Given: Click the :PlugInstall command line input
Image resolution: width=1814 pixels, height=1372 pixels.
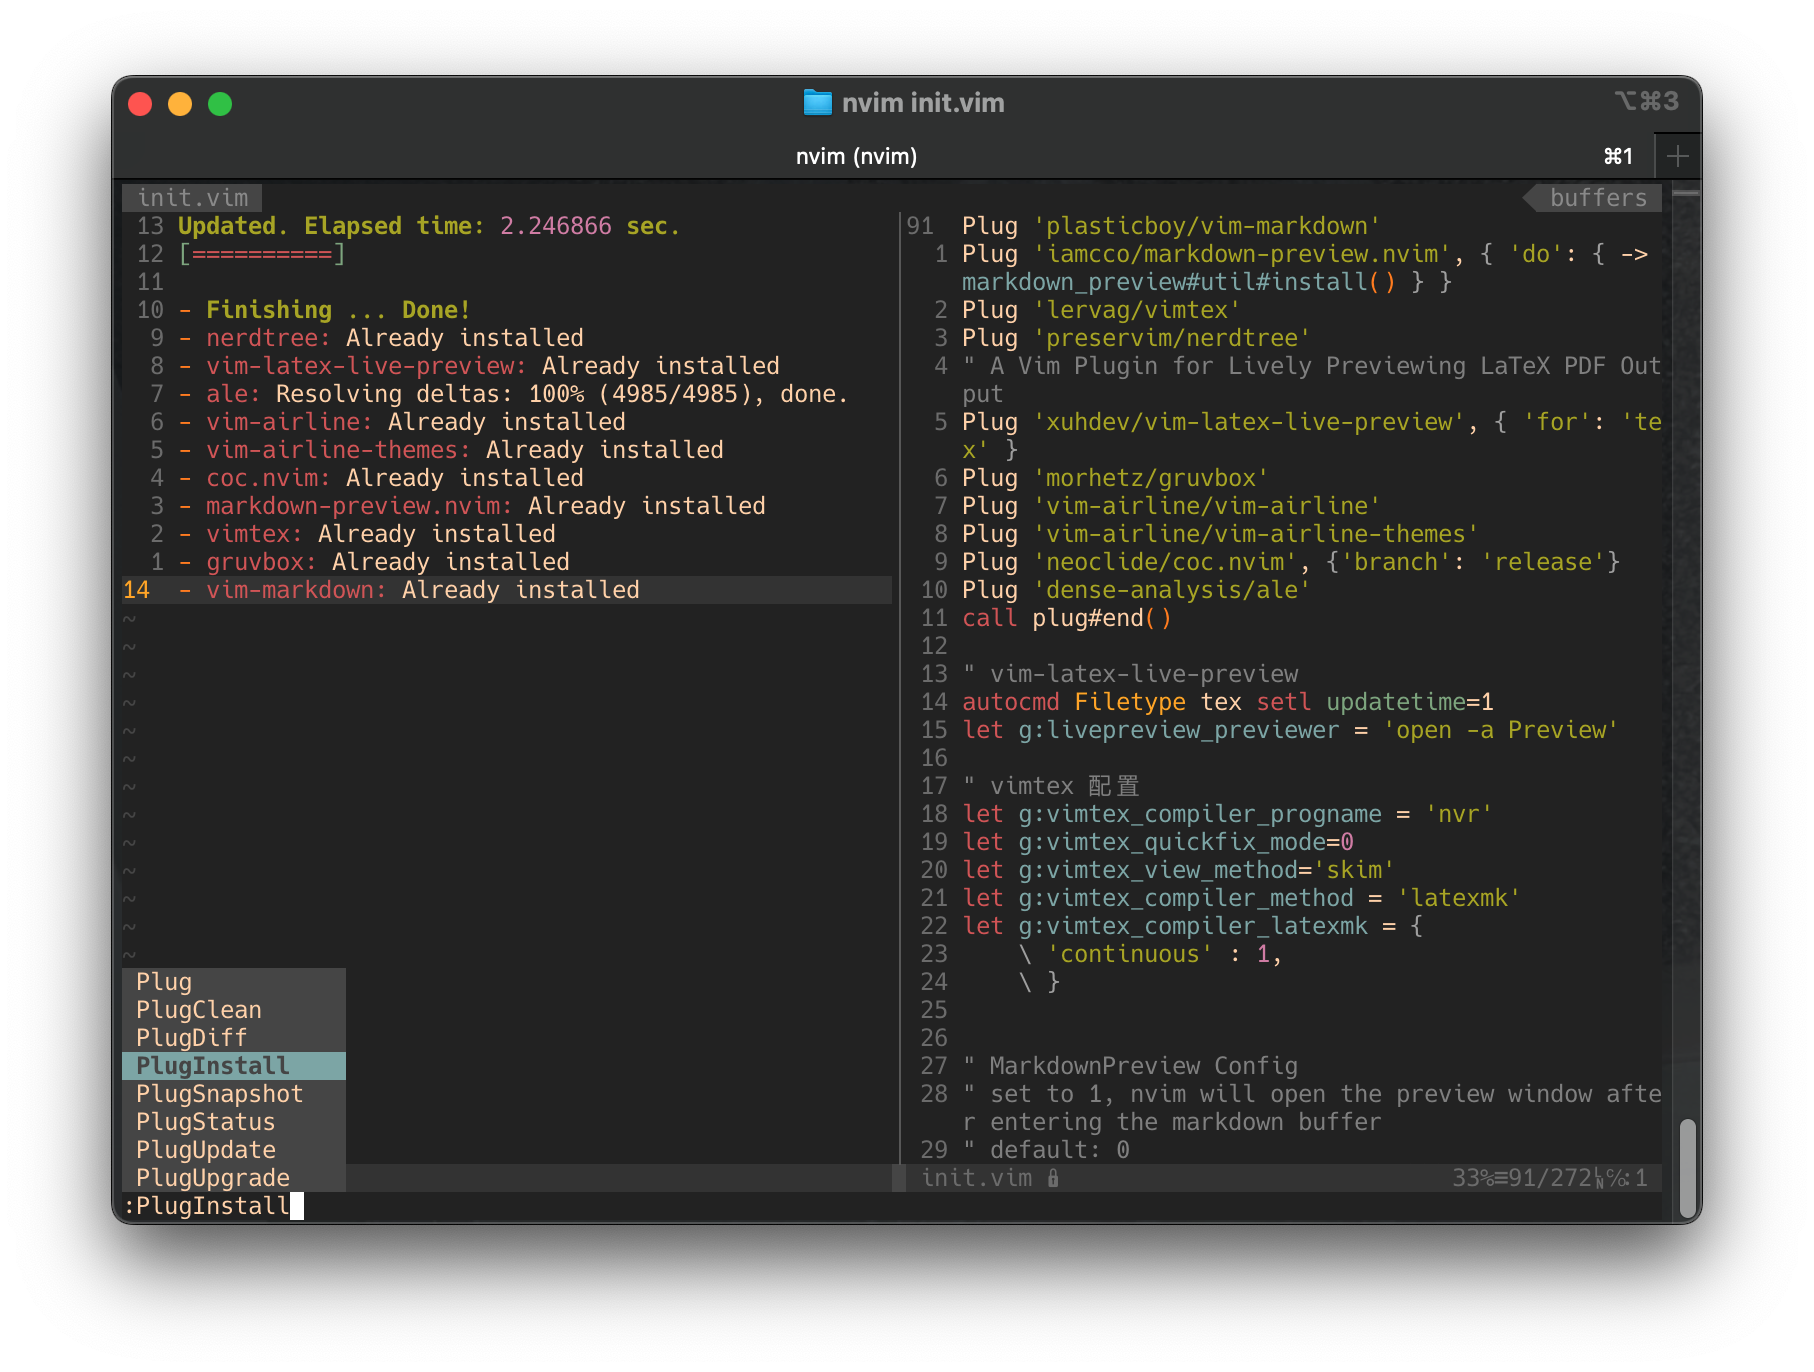Looking at the screenshot, I should point(205,1206).
